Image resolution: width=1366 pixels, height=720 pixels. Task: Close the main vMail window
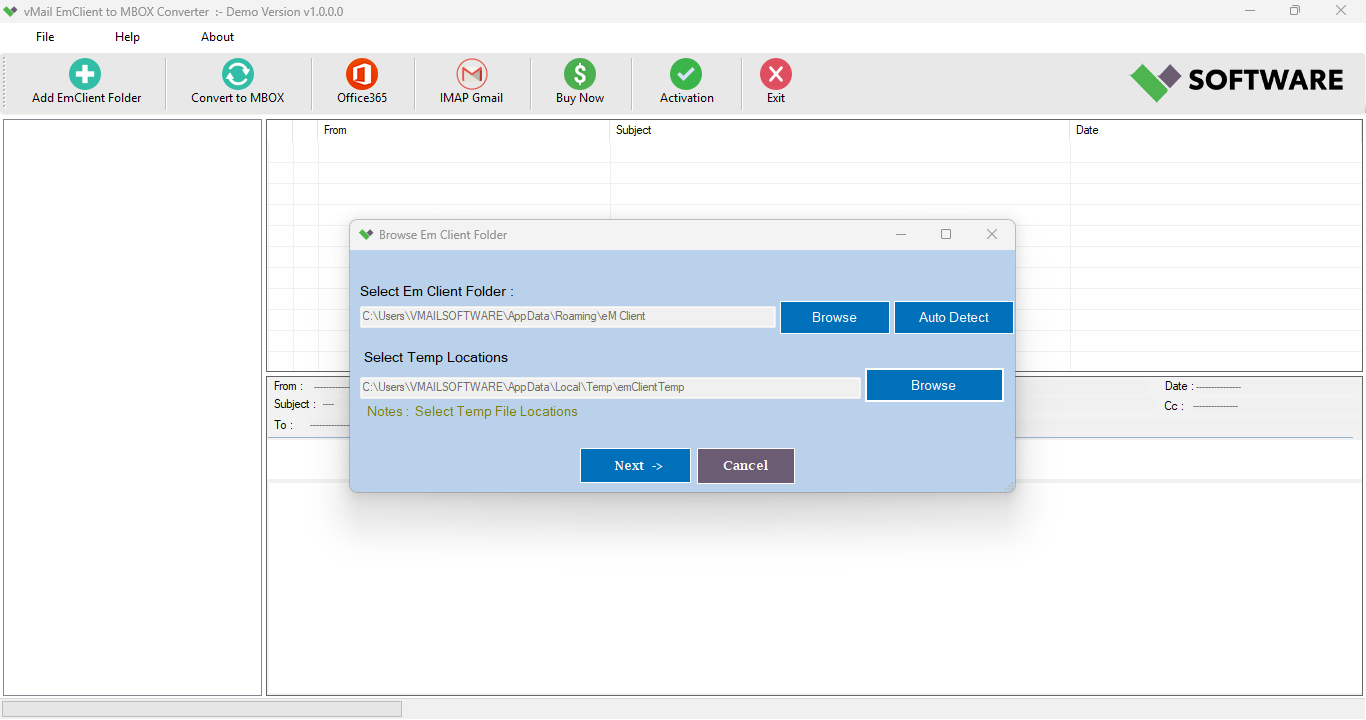click(x=1341, y=11)
